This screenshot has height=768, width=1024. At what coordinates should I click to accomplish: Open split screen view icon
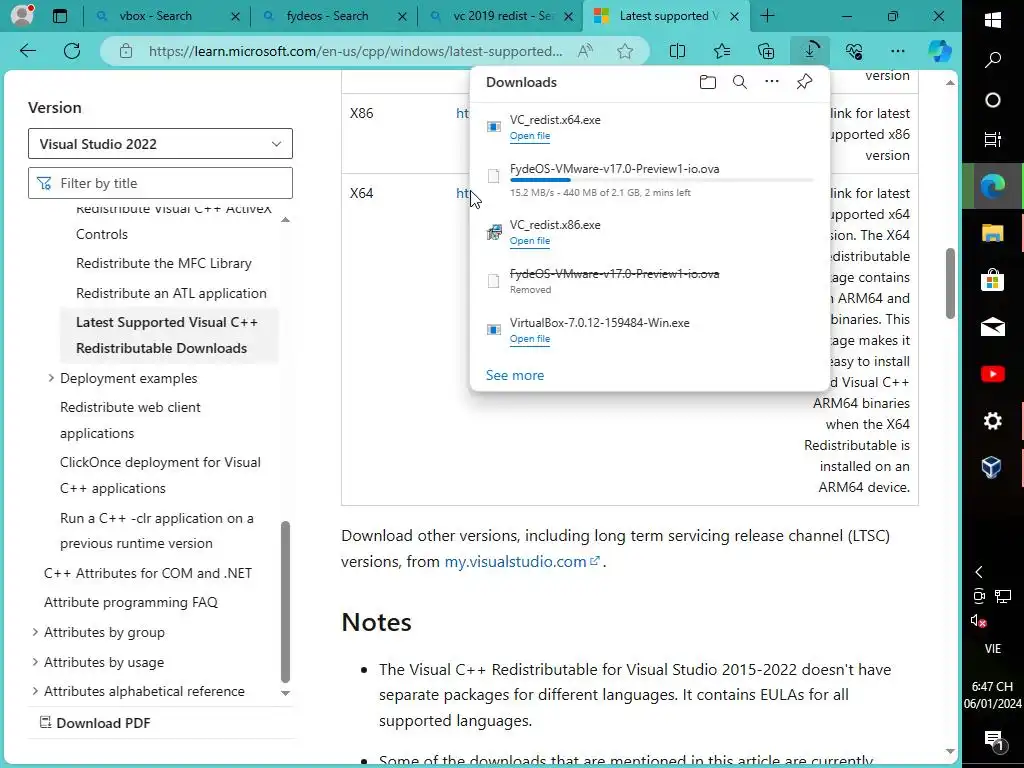pyautogui.click(x=677, y=51)
